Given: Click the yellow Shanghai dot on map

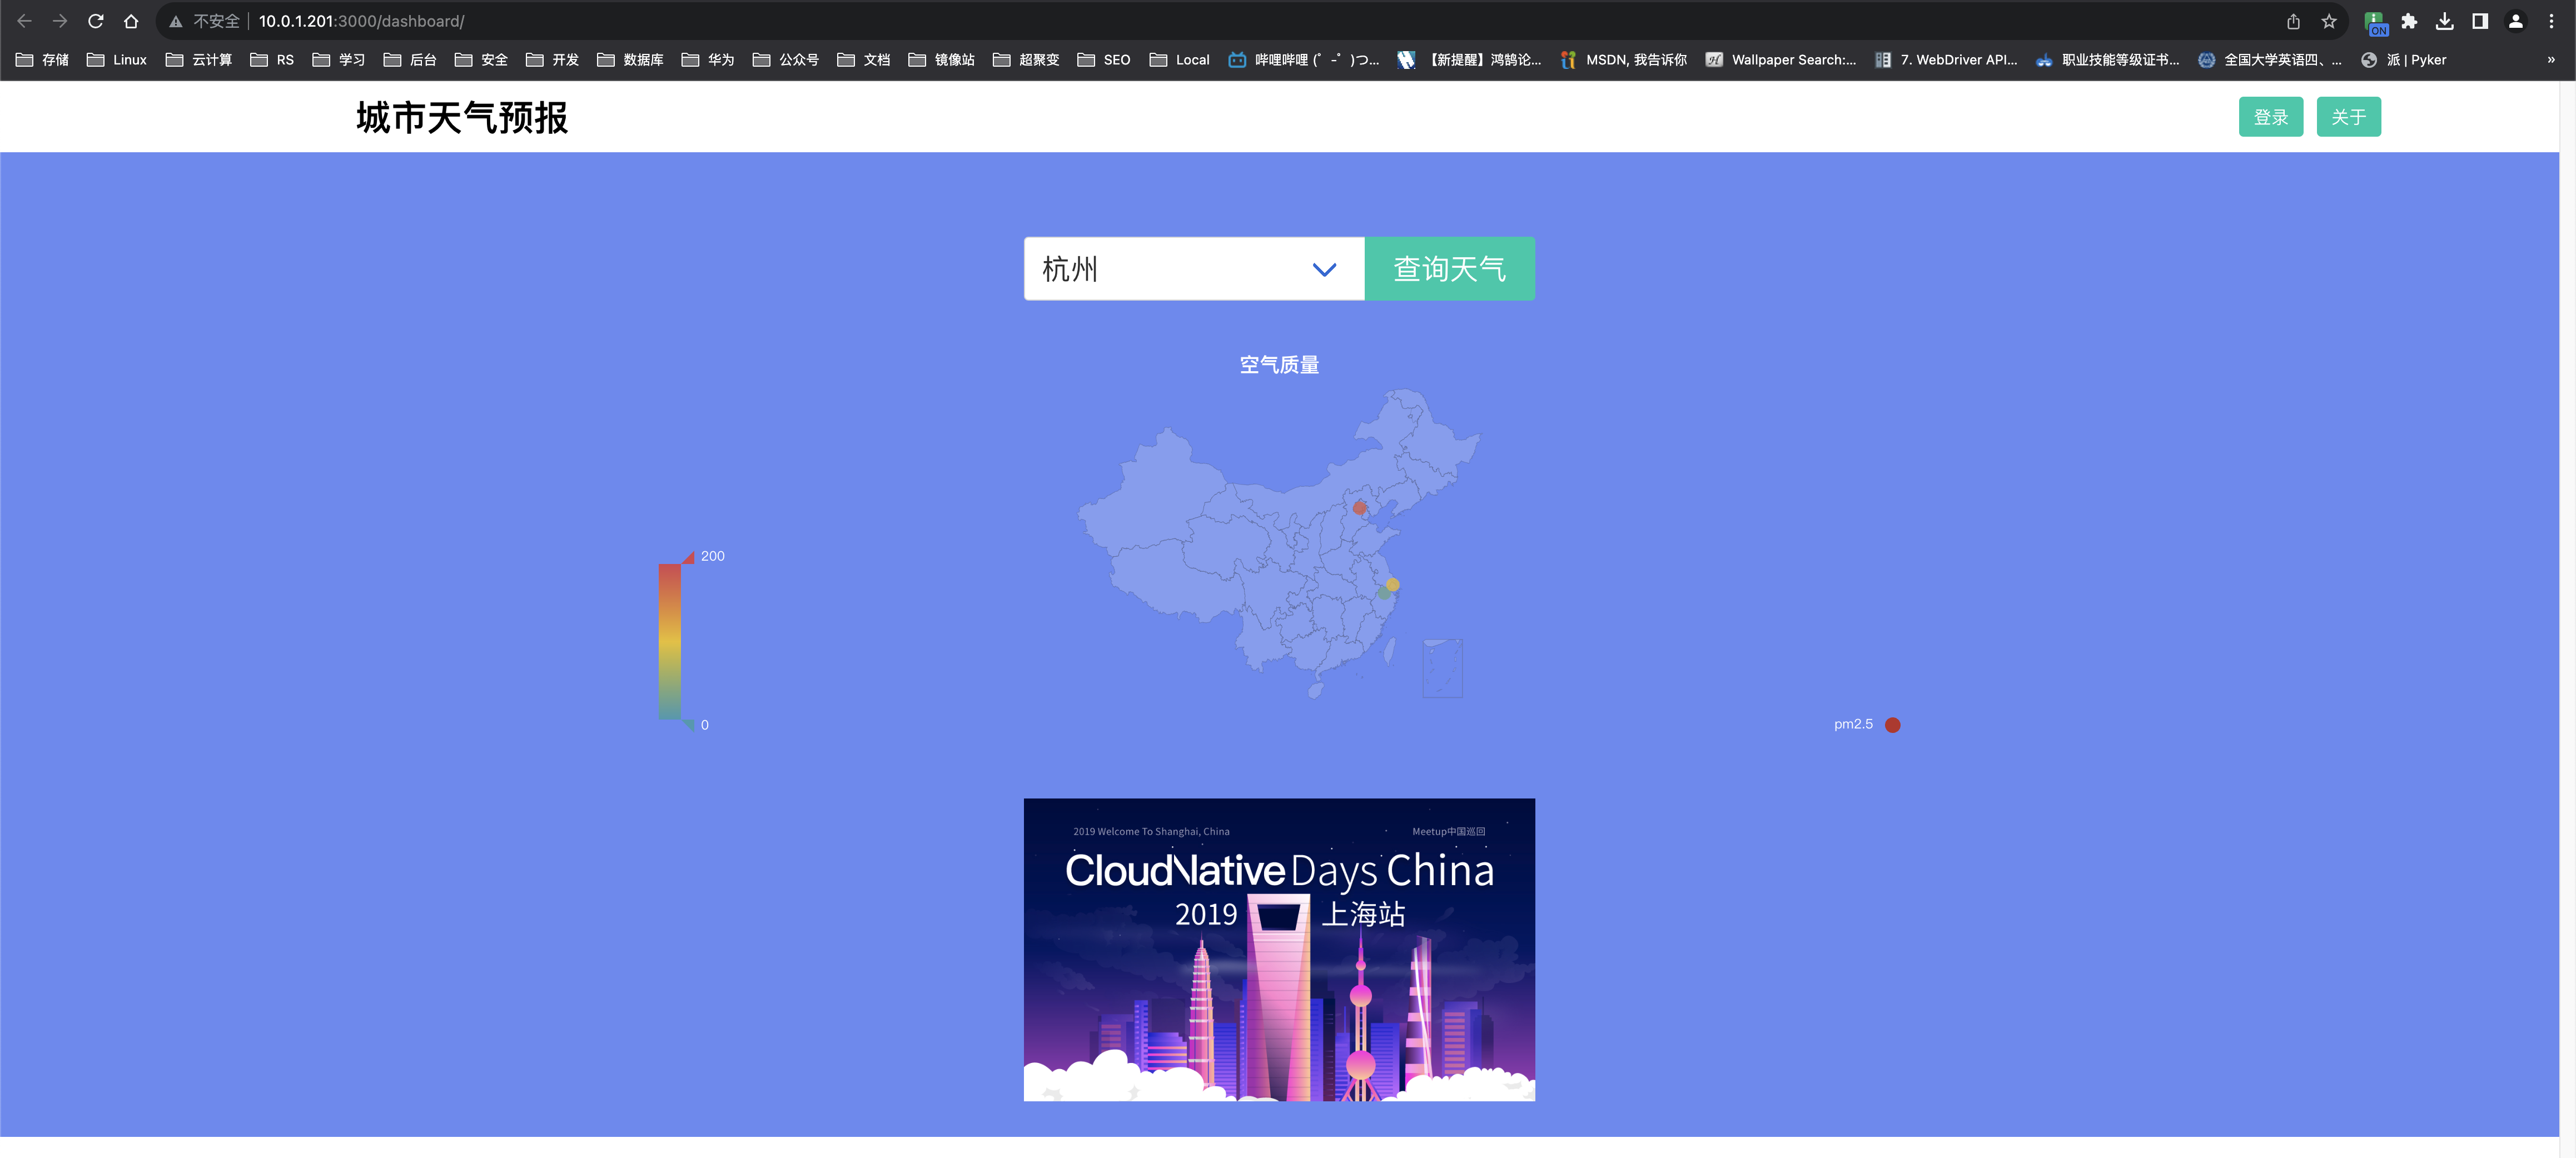Looking at the screenshot, I should (1392, 584).
